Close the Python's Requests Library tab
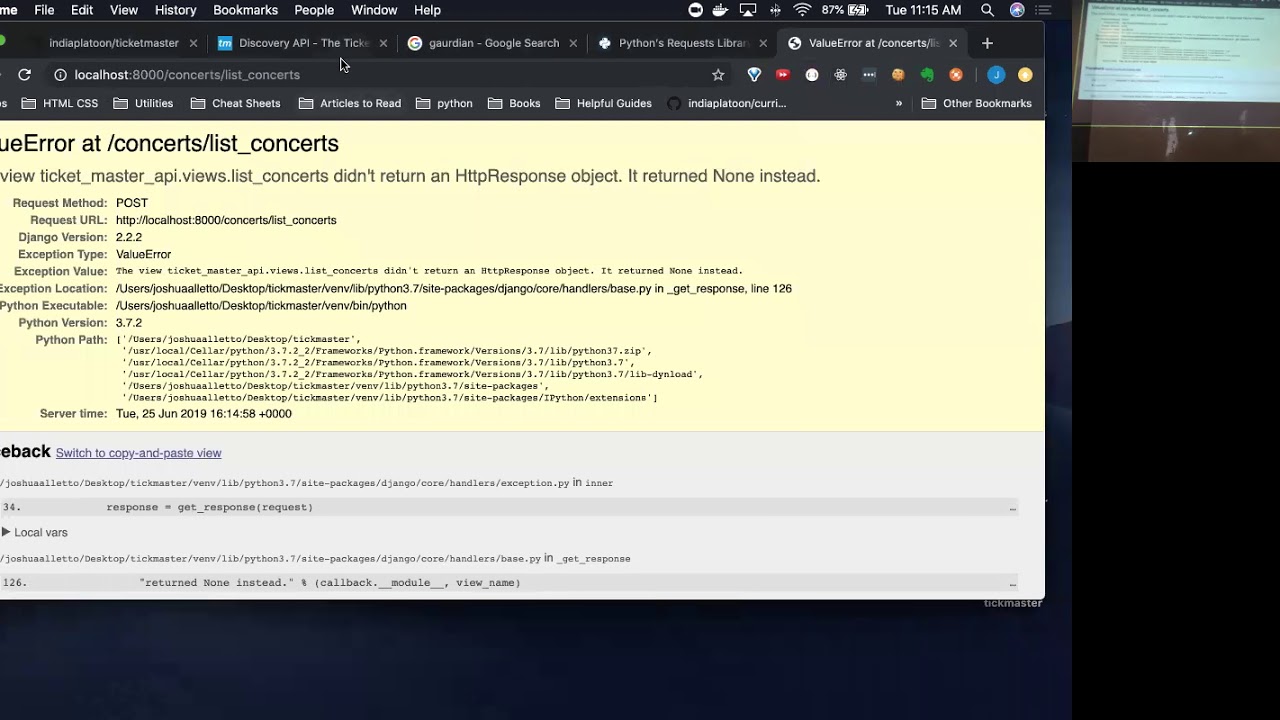Viewport: 1280px width, 720px height. 763,43
